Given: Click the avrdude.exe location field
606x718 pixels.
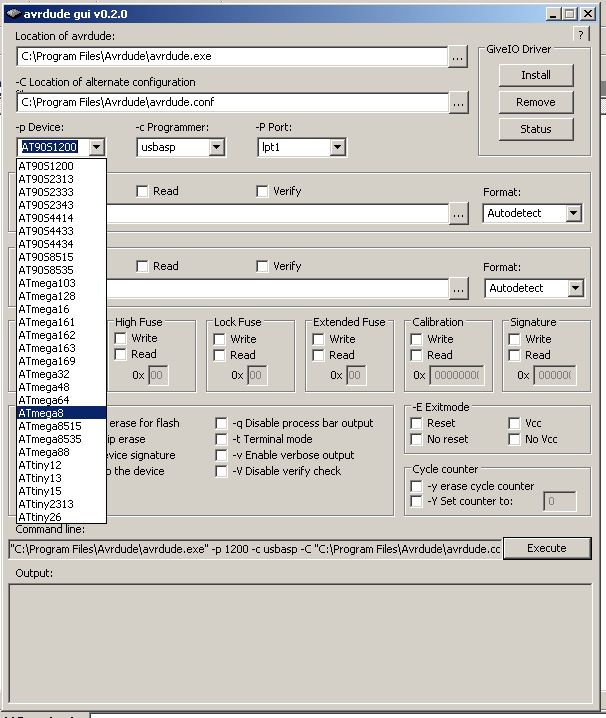Looking at the screenshot, I should point(232,56).
